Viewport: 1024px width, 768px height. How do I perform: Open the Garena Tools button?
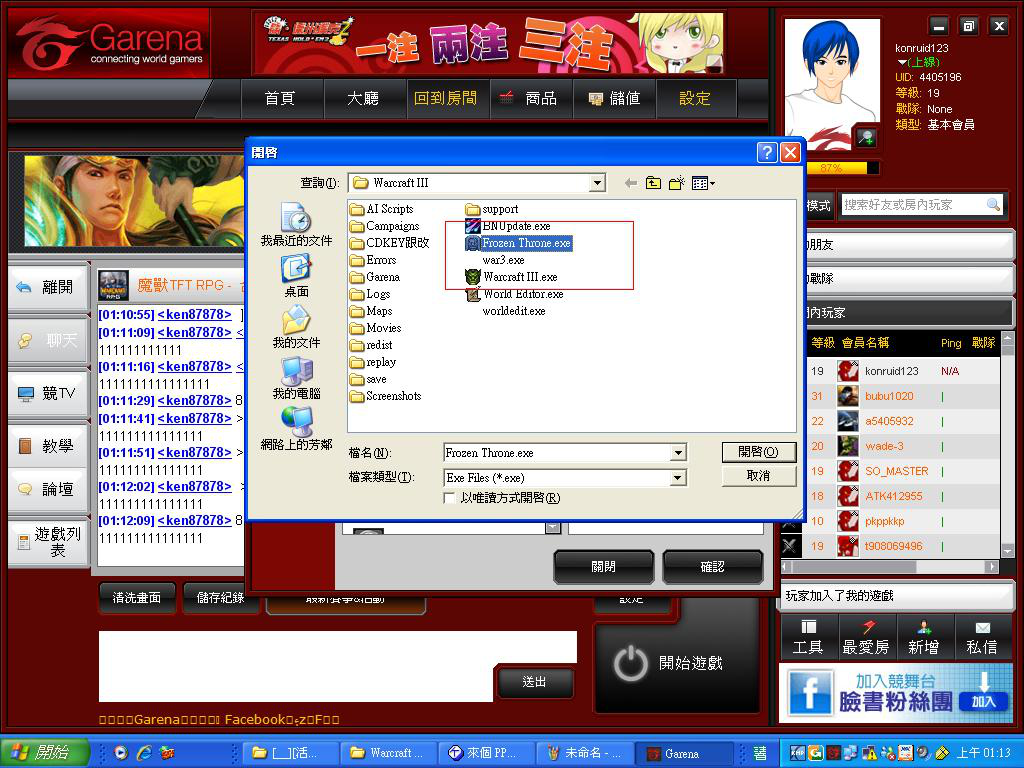(x=808, y=637)
